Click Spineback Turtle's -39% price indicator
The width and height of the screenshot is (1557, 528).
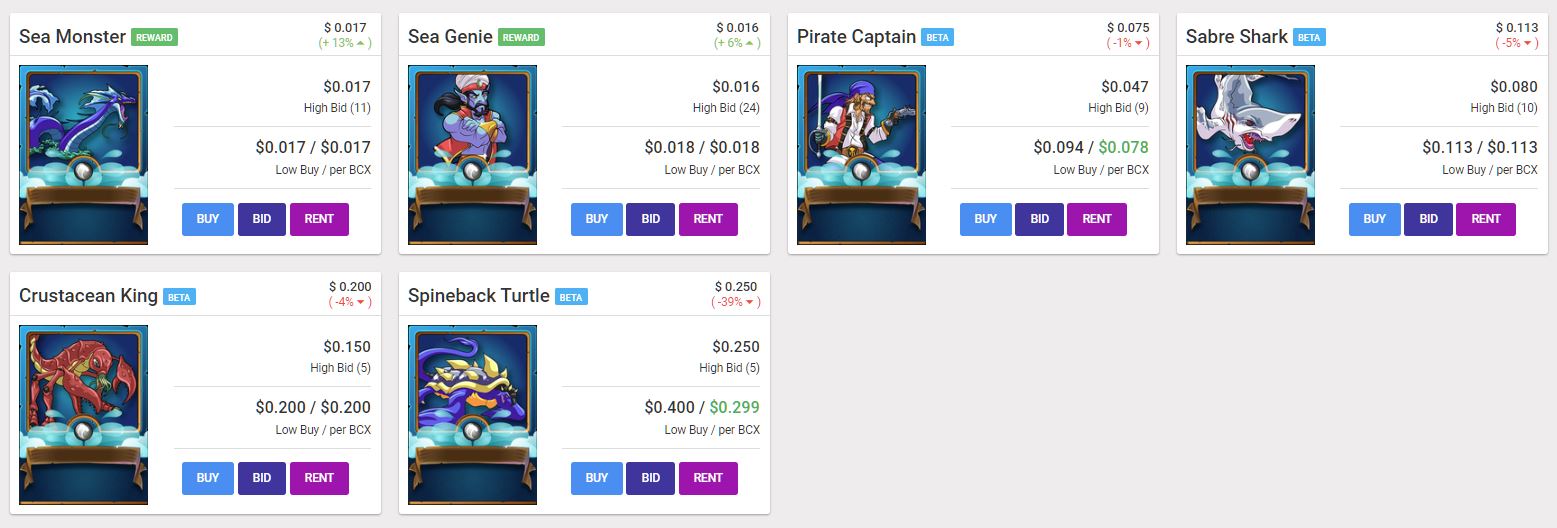click(x=735, y=302)
